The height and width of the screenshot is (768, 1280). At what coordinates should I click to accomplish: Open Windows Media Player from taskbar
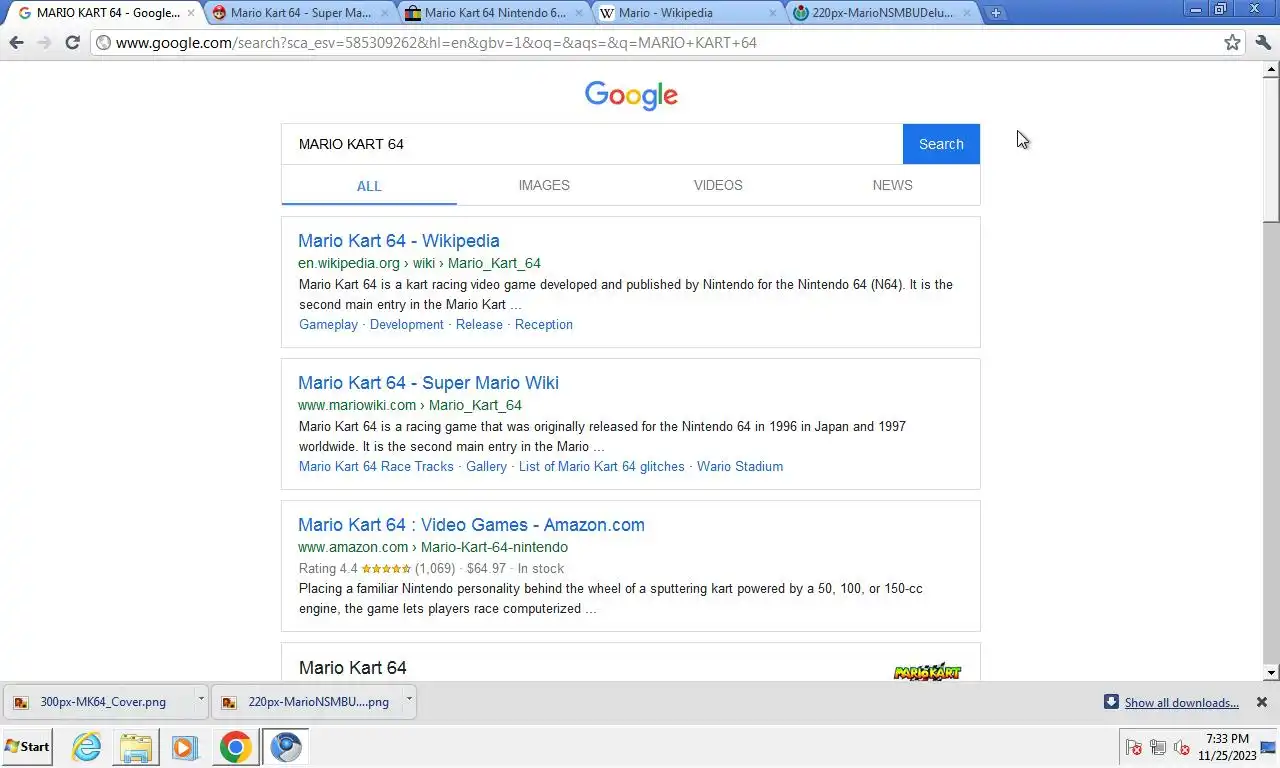pyautogui.click(x=185, y=747)
